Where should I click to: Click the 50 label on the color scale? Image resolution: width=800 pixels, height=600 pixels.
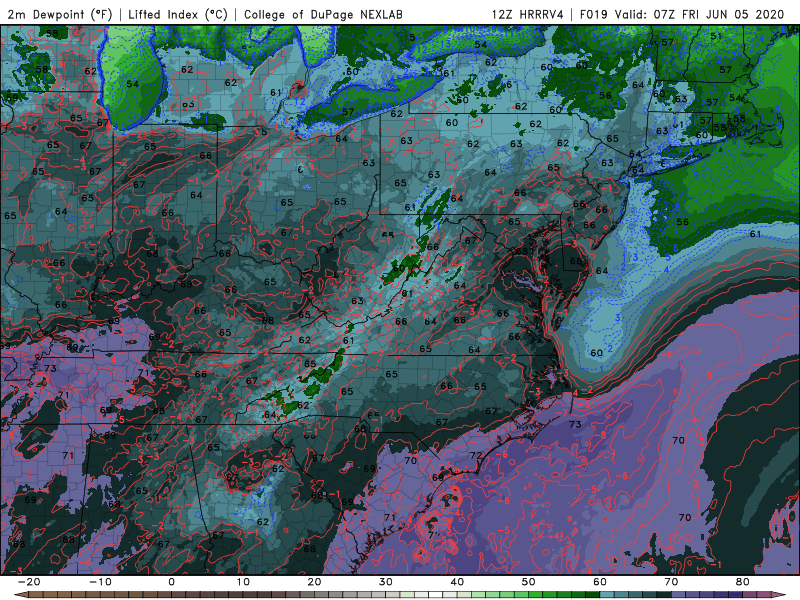[529, 582]
